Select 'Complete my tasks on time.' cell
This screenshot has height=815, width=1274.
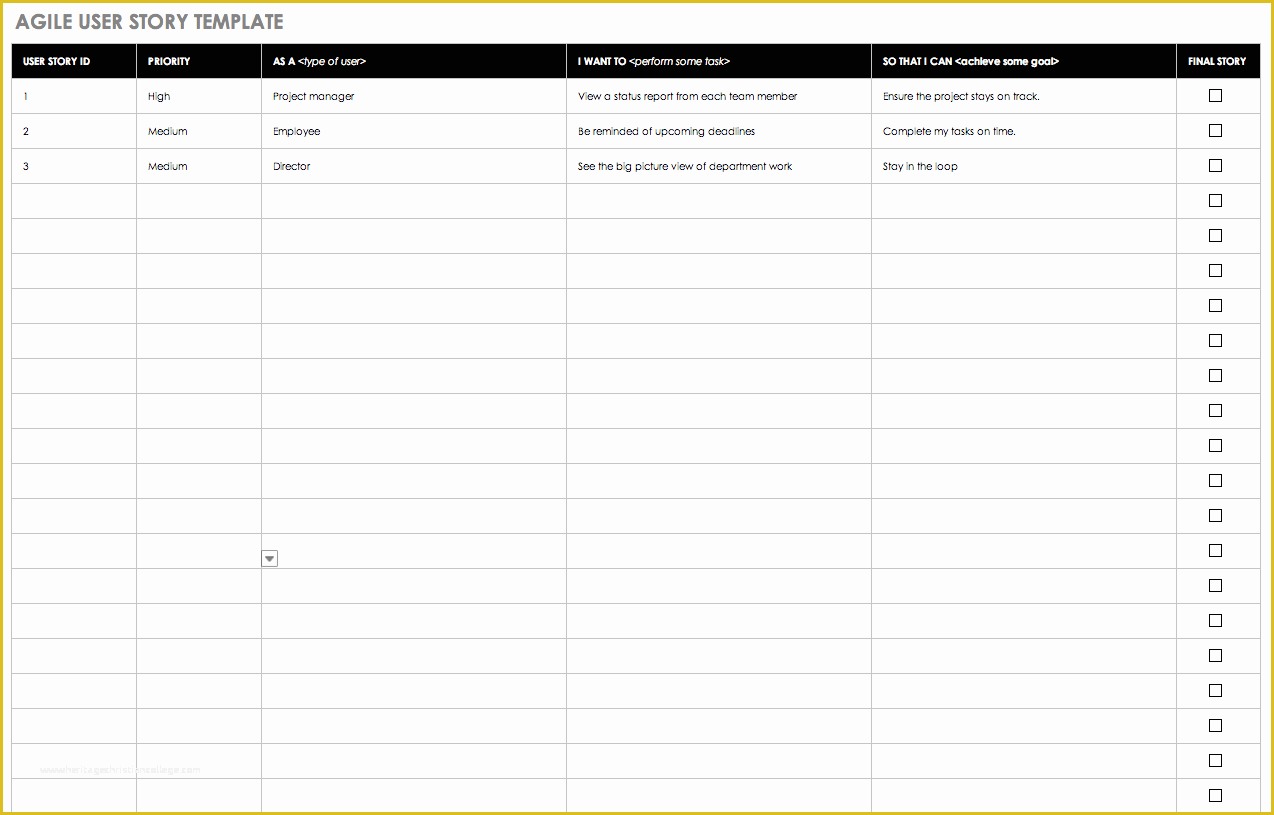[x=1024, y=131]
